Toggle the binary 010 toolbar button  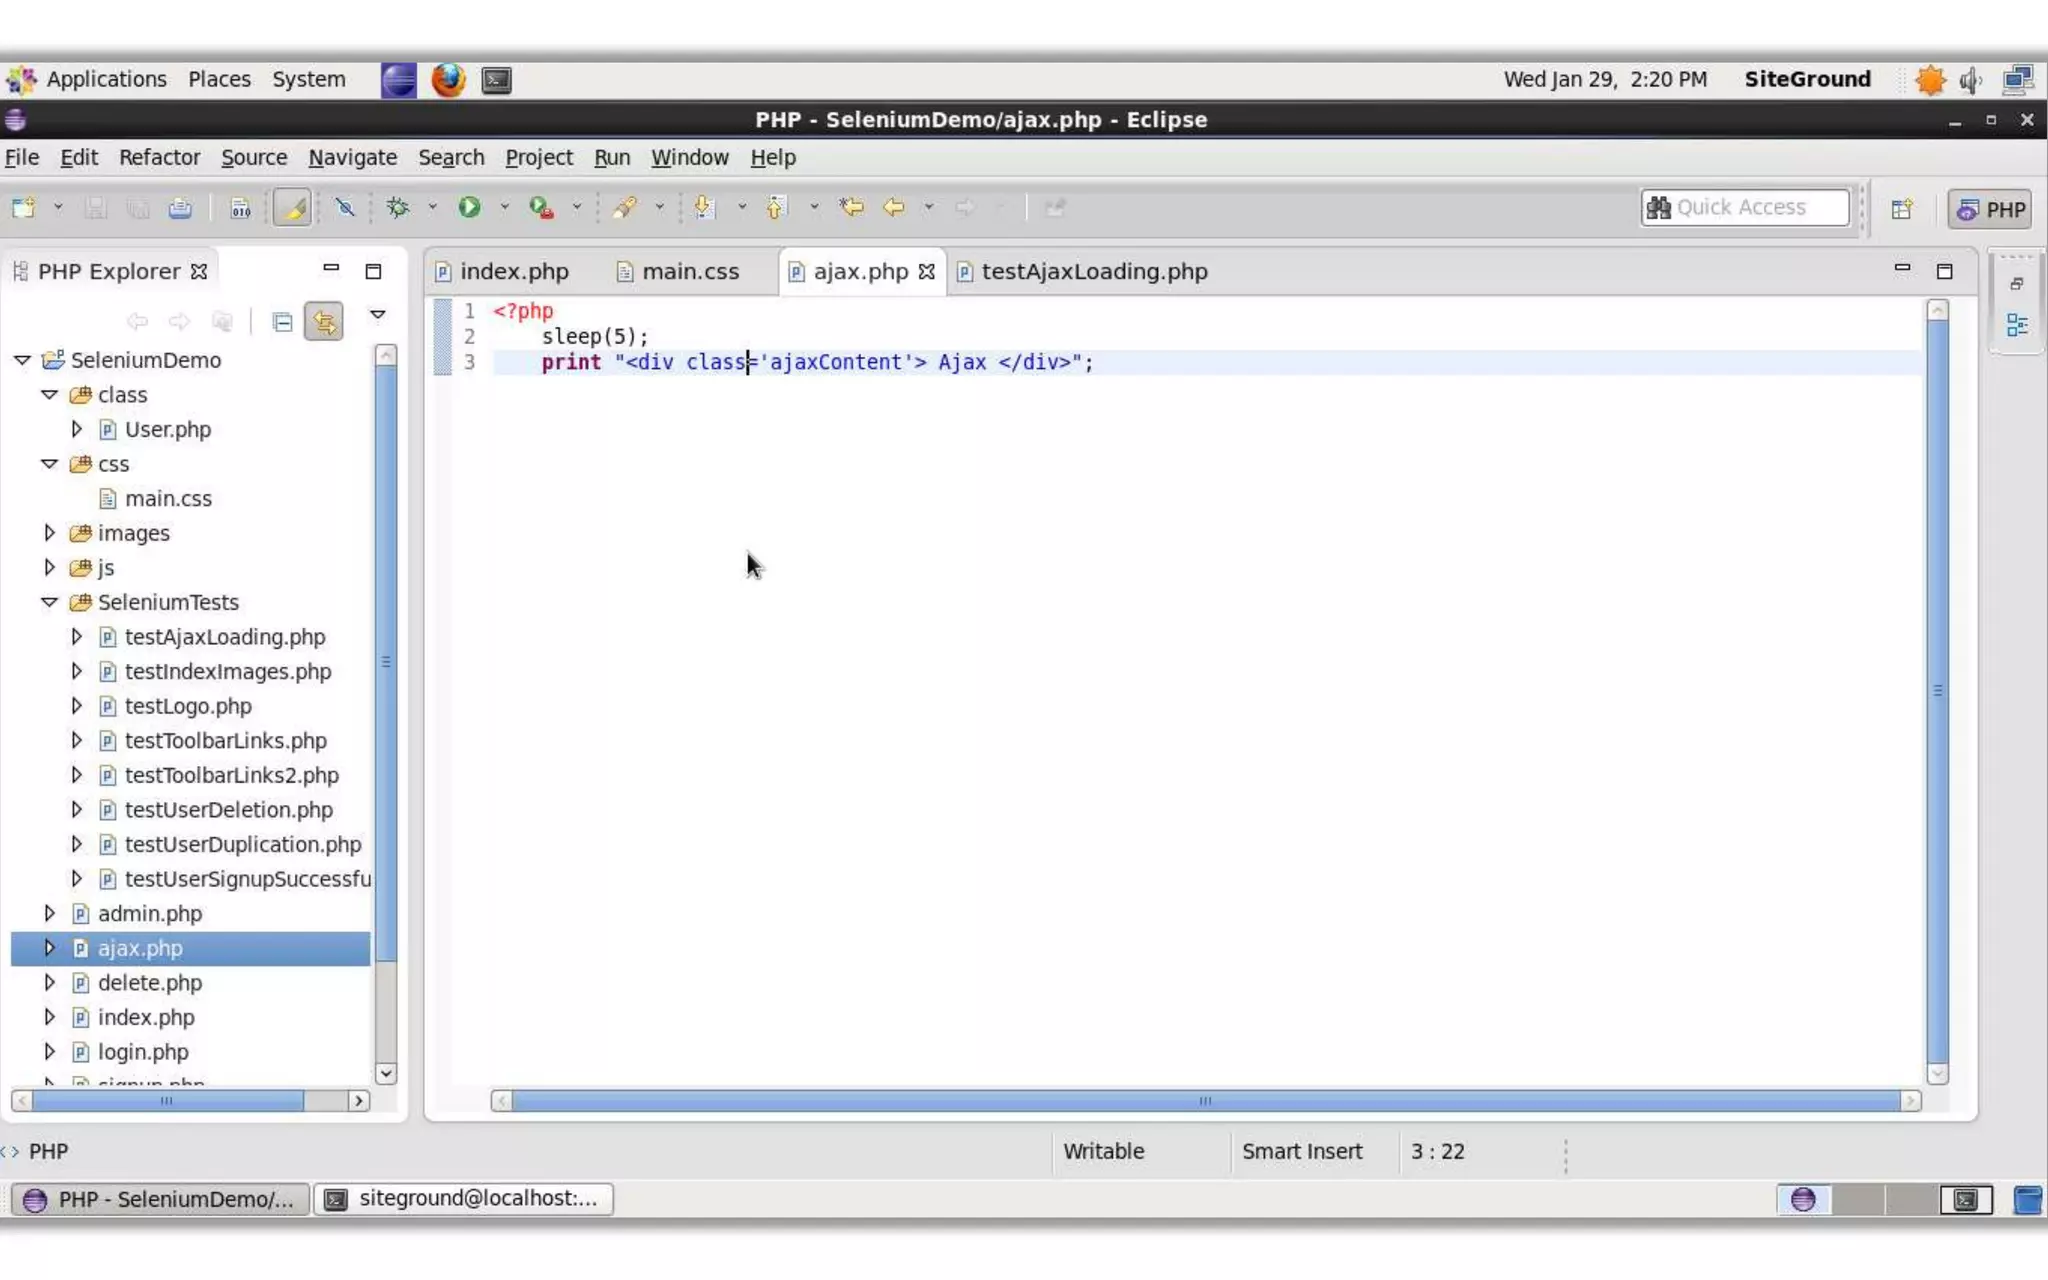point(240,208)
